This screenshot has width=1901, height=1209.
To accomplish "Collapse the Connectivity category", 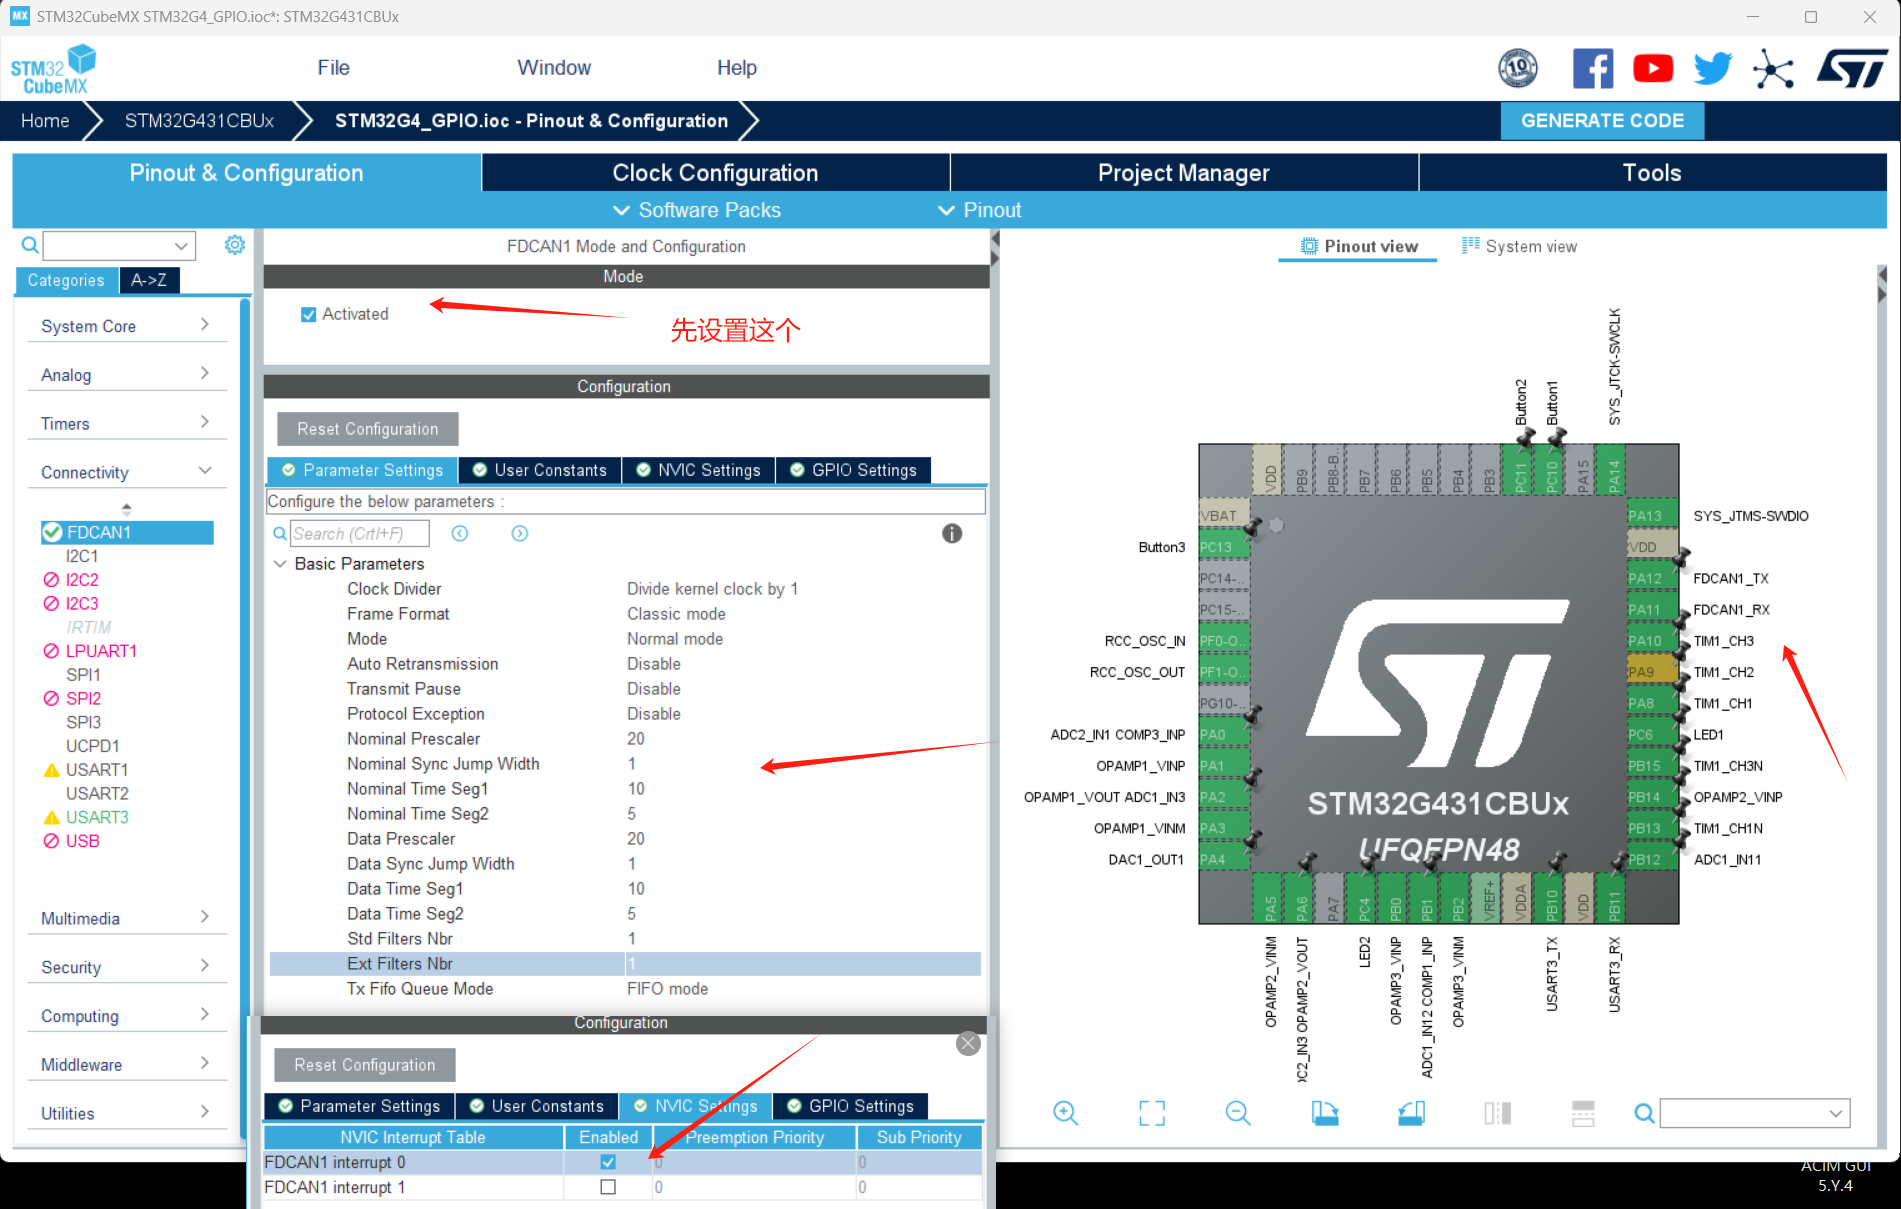I will click(x=126, y=472).
